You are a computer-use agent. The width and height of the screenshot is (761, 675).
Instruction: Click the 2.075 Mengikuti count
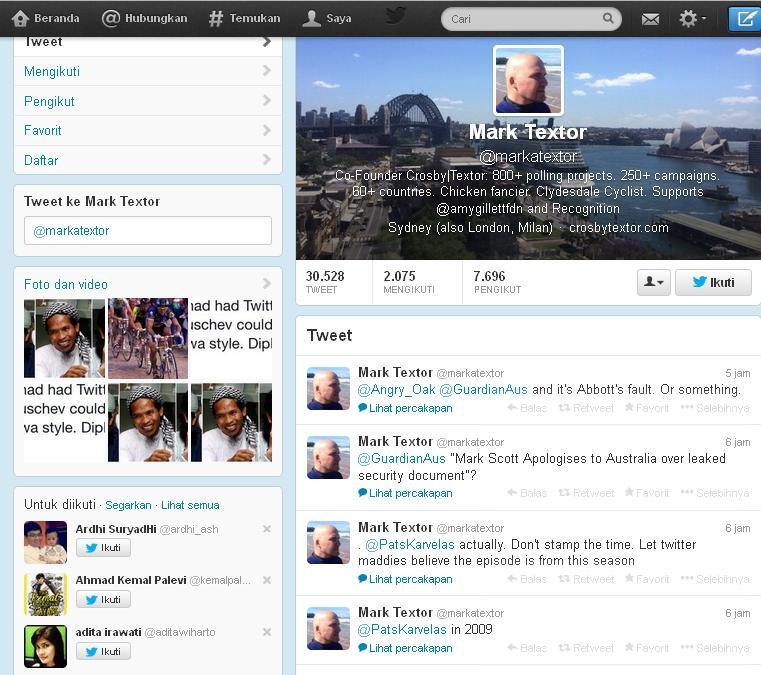point(409,282)
